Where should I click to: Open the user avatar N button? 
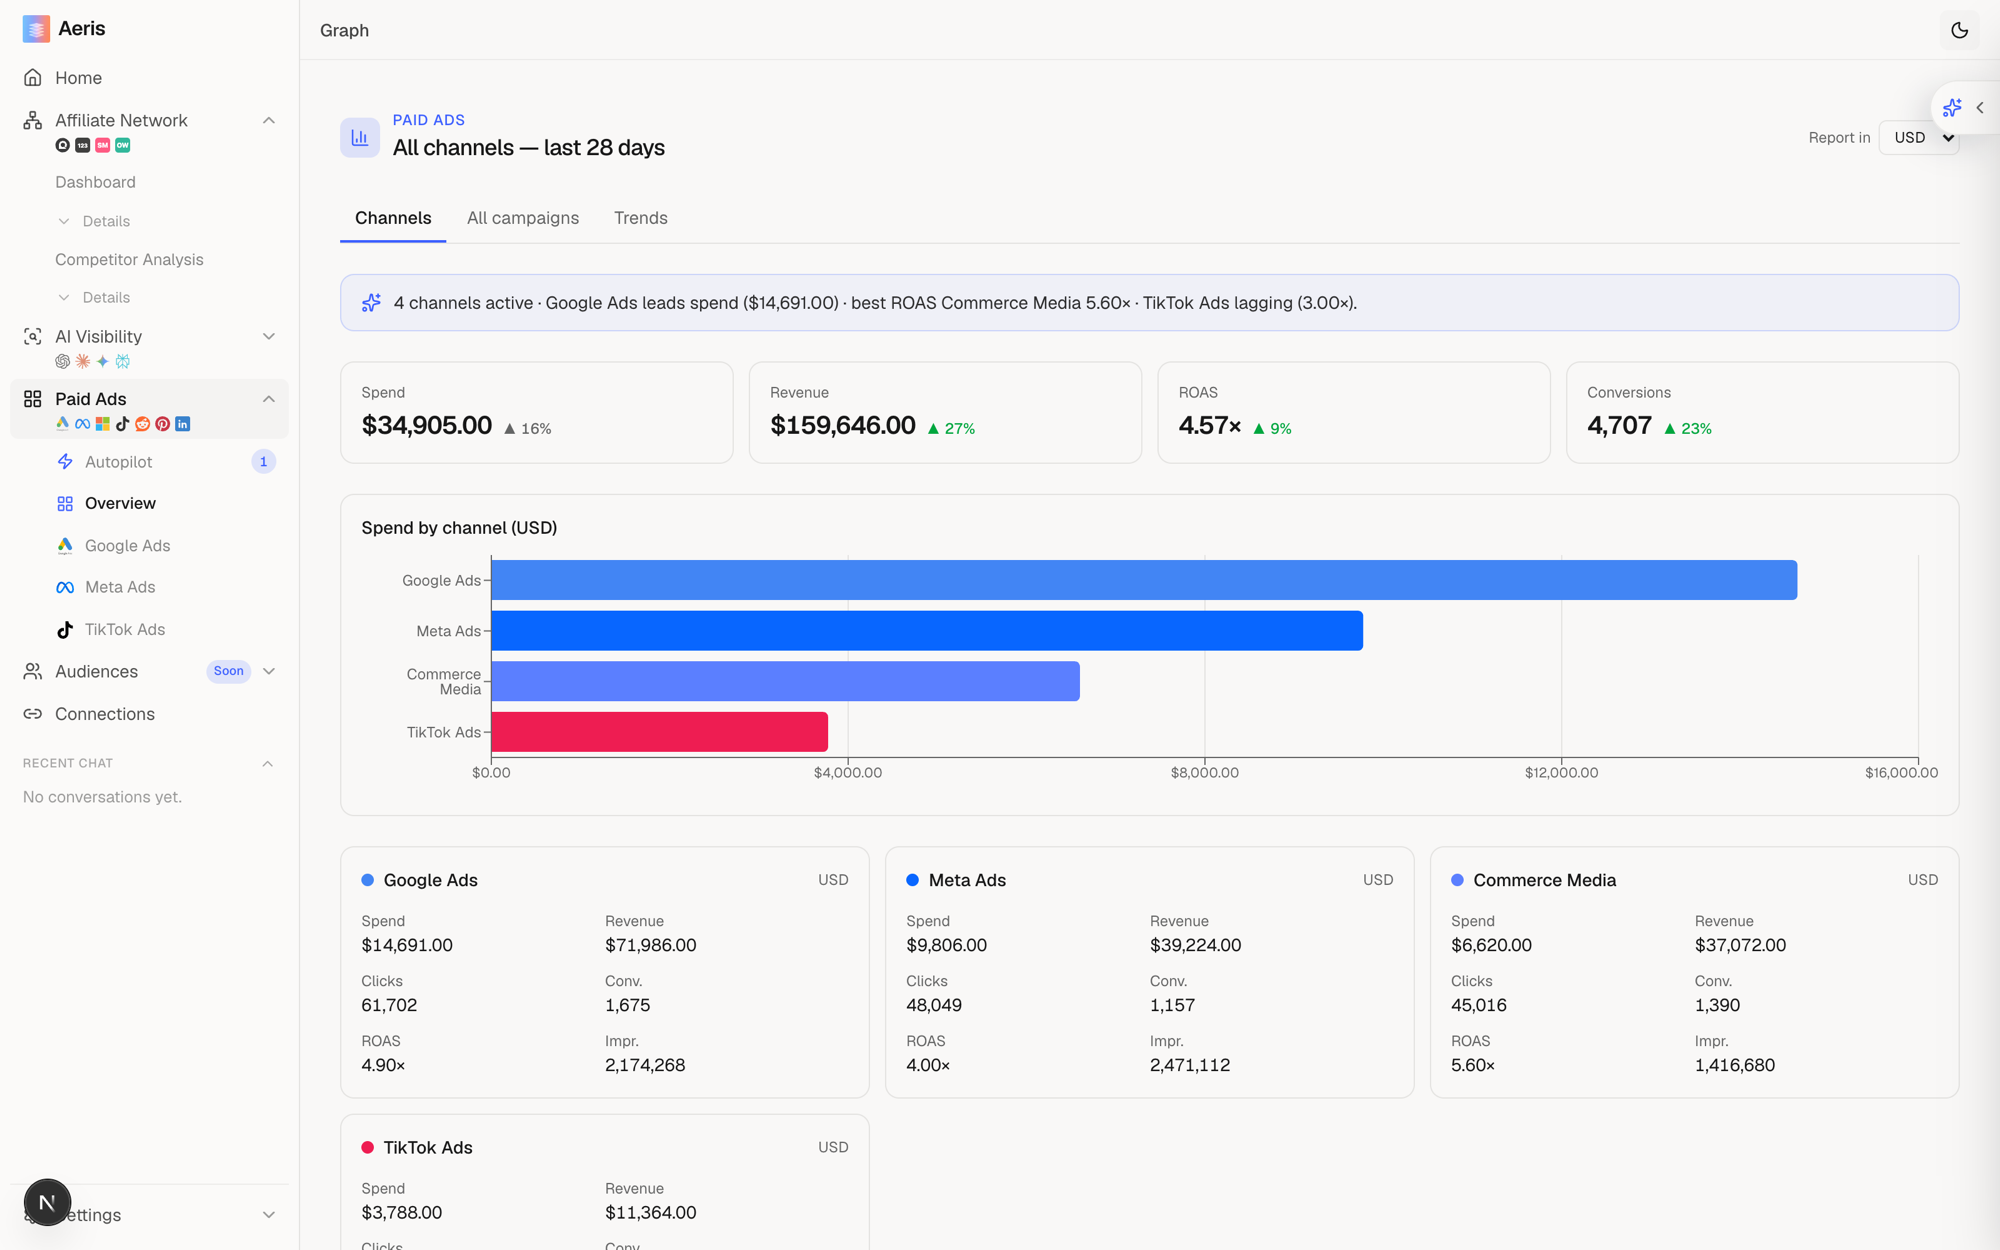click(x=47, y=1203)
